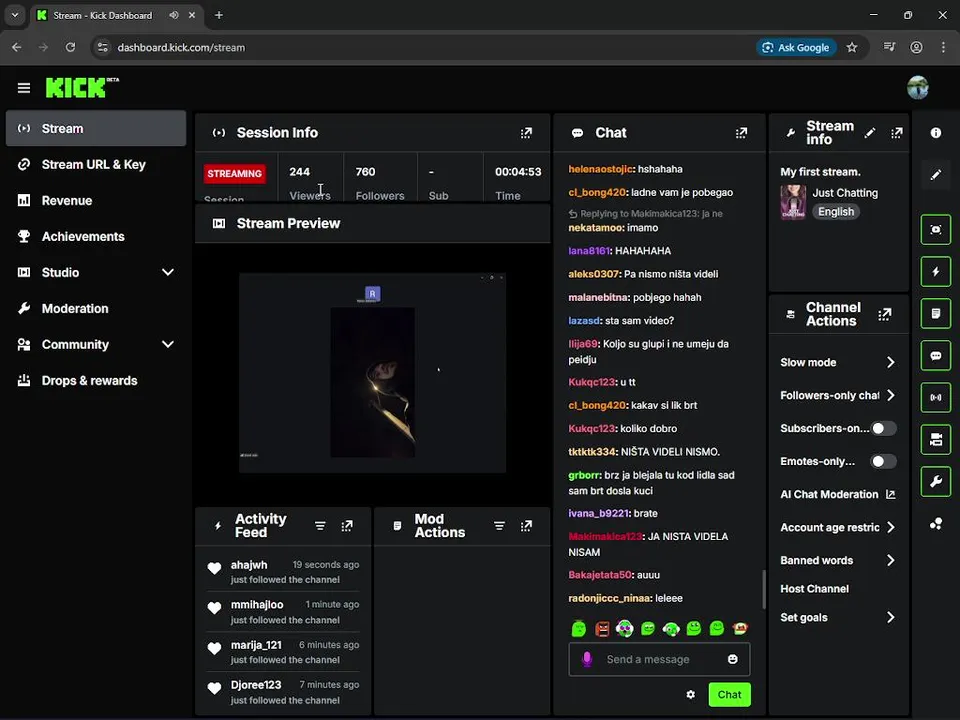Pop out the Channel Actions panel
This screenshot has height=720, width=960.
tap(885, 315)
